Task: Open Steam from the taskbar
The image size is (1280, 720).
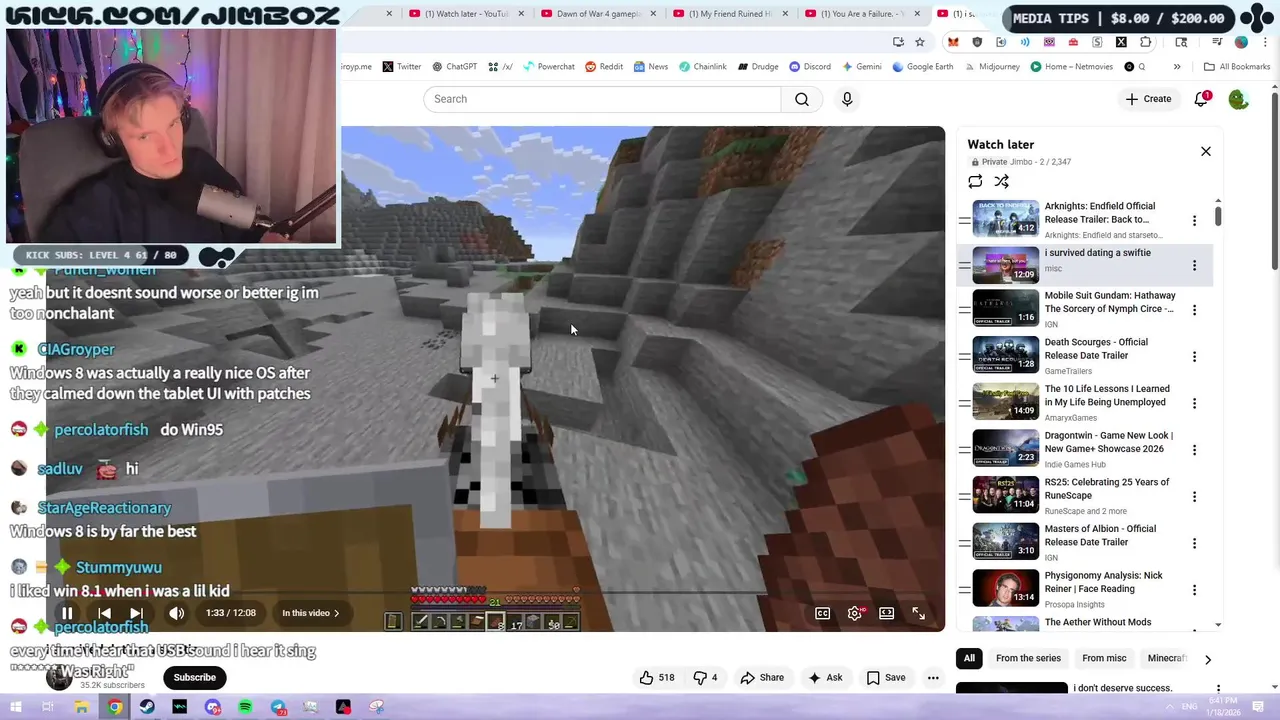Action: click(x=147, y=707)
